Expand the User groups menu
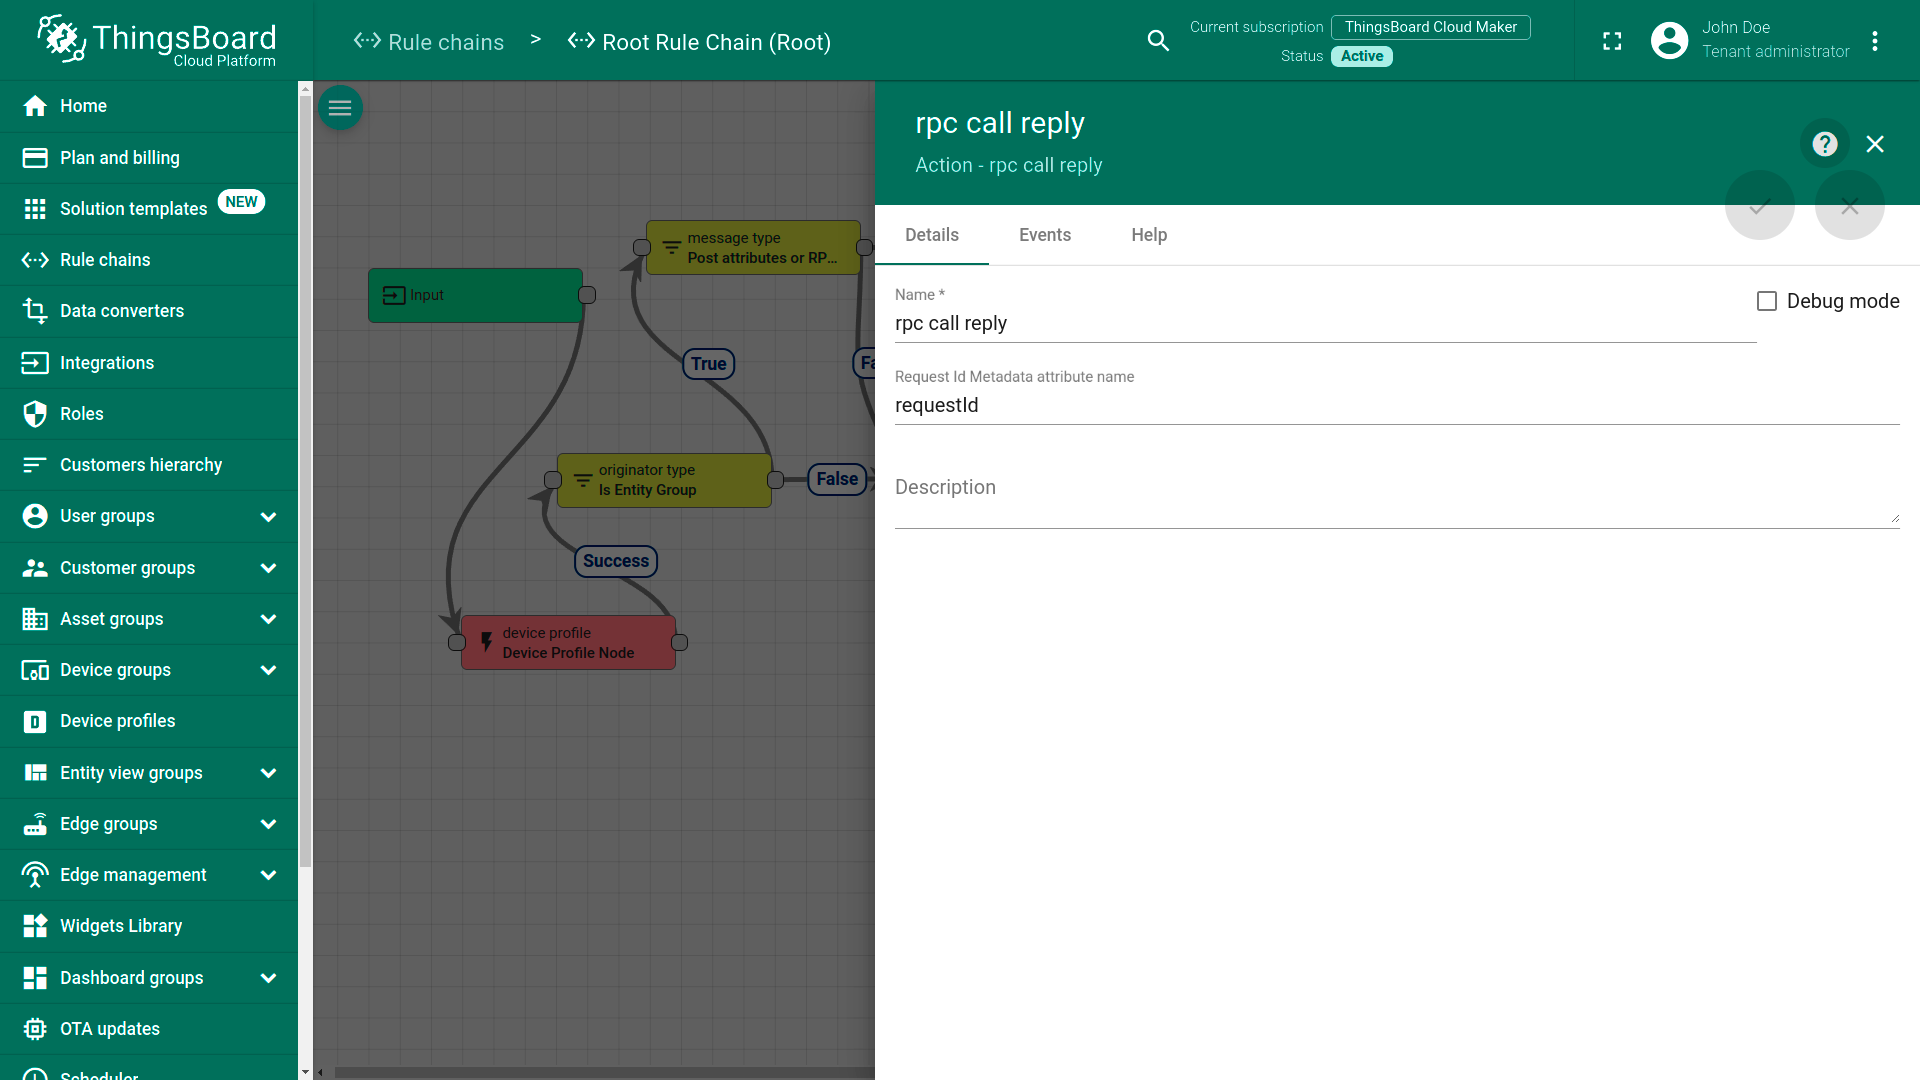This screenshot has height=1080, width=1920. click(x=268, y=517)
